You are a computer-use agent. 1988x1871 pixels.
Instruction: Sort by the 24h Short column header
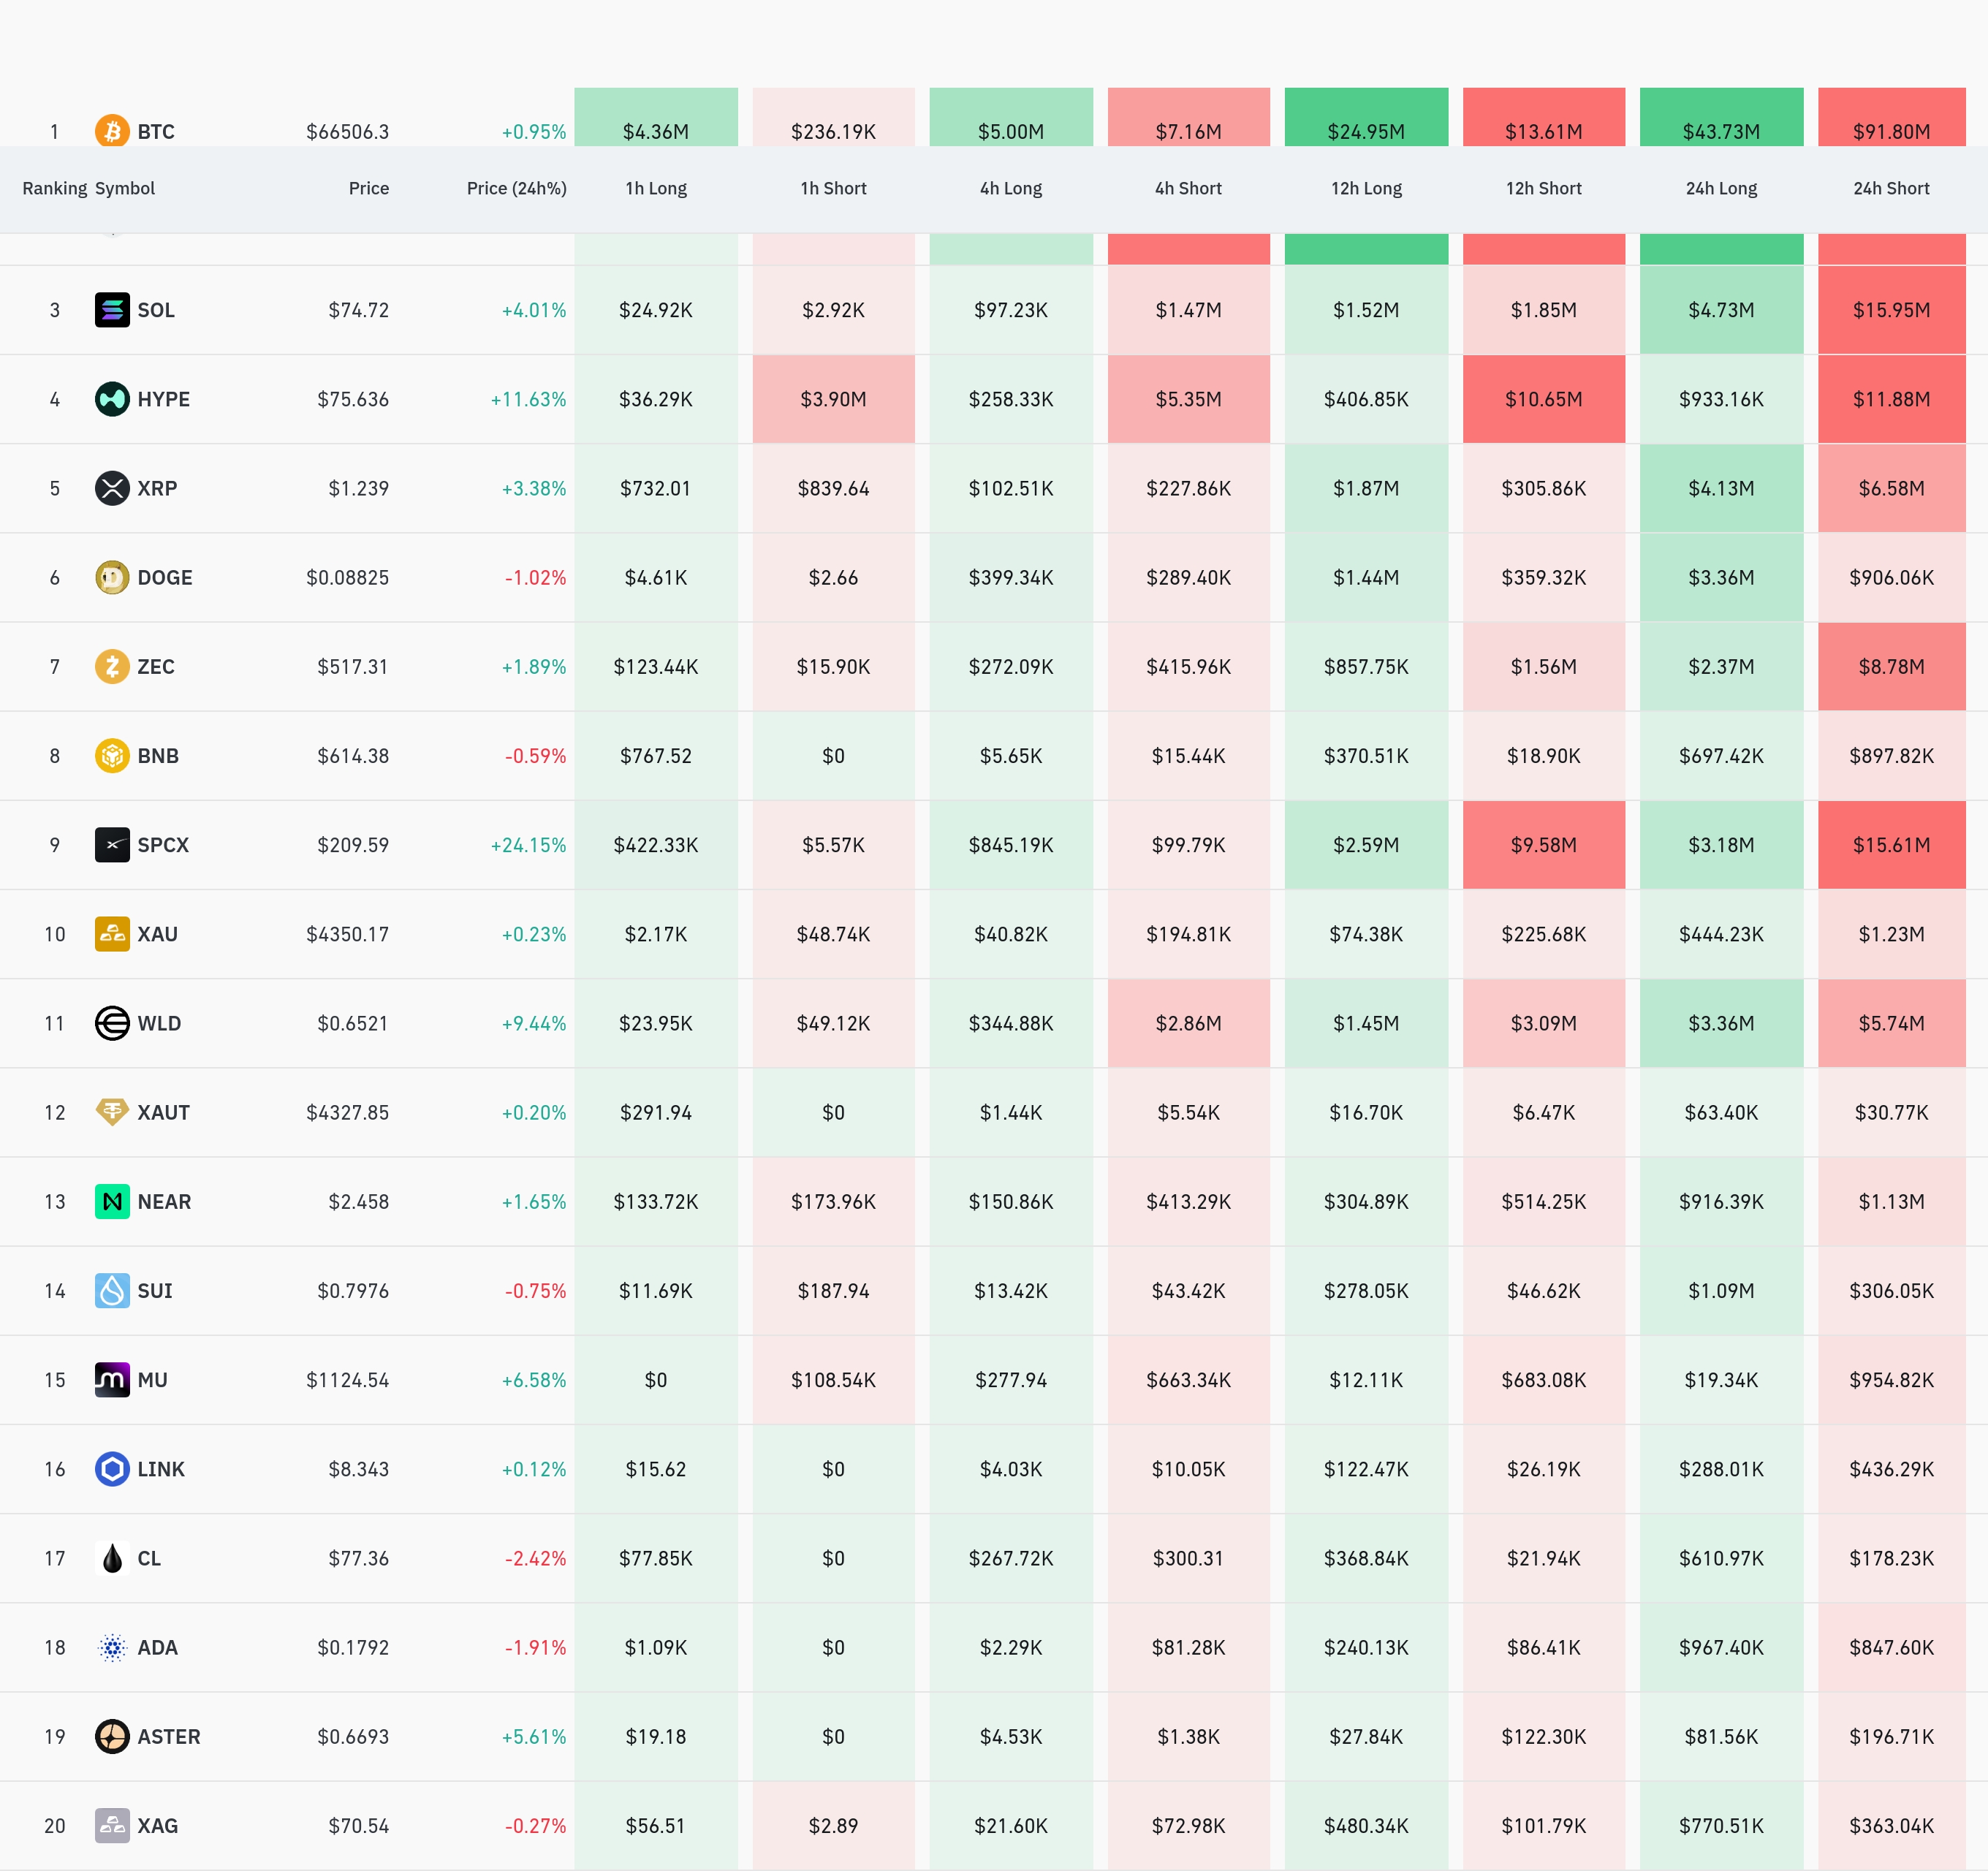[1891, 188]
